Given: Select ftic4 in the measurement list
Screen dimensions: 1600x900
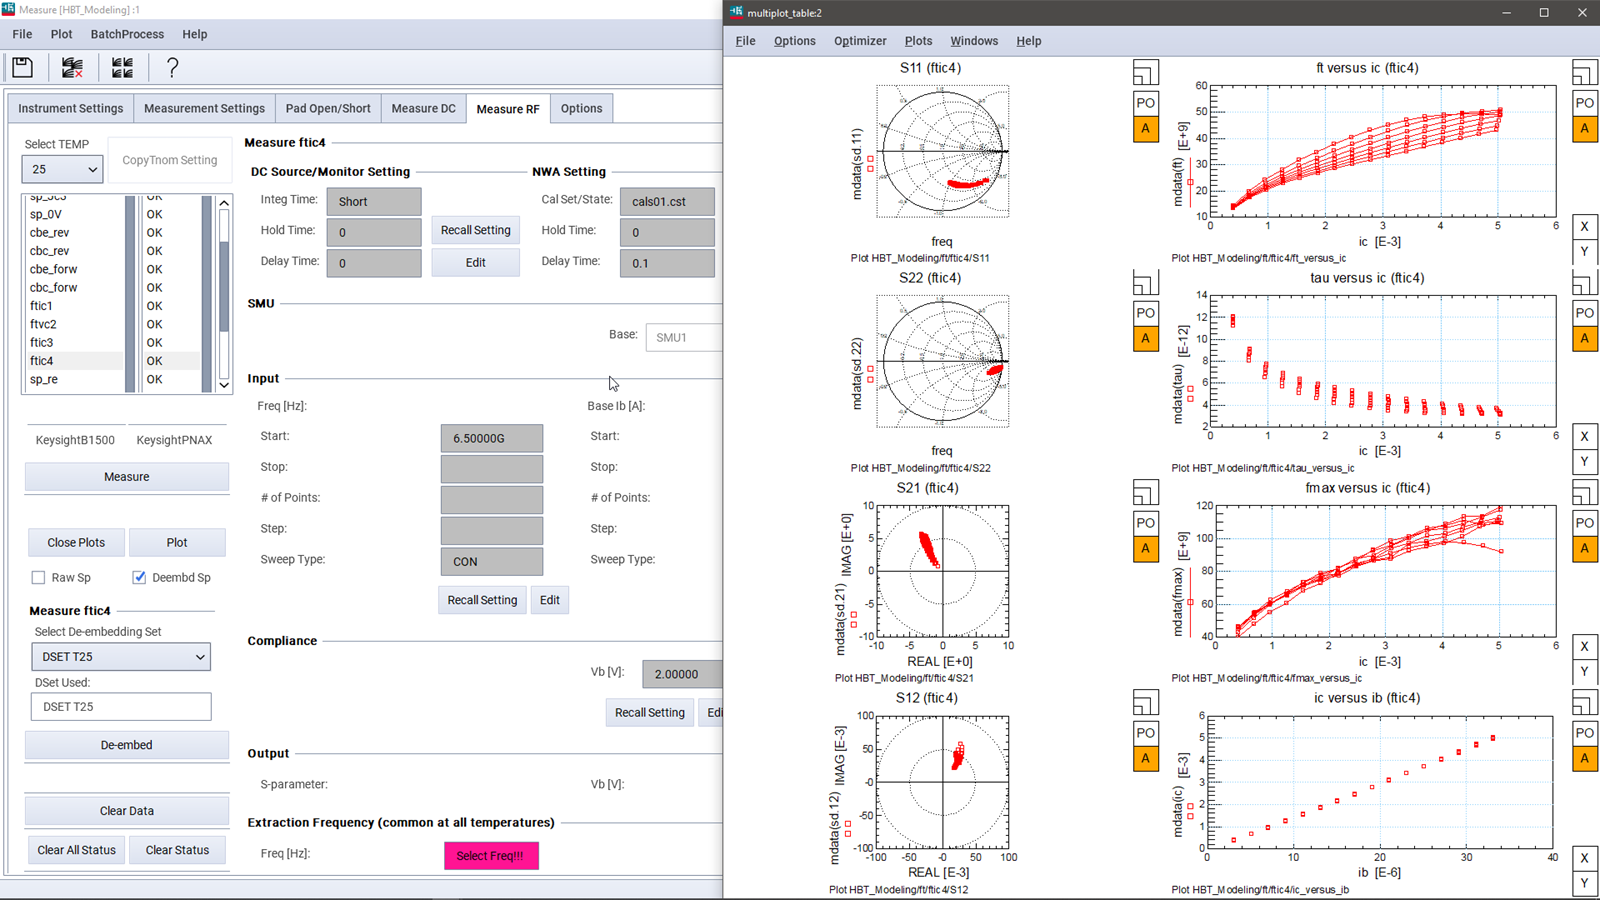Looking at the screenshot, I should (x=41, y=361).
